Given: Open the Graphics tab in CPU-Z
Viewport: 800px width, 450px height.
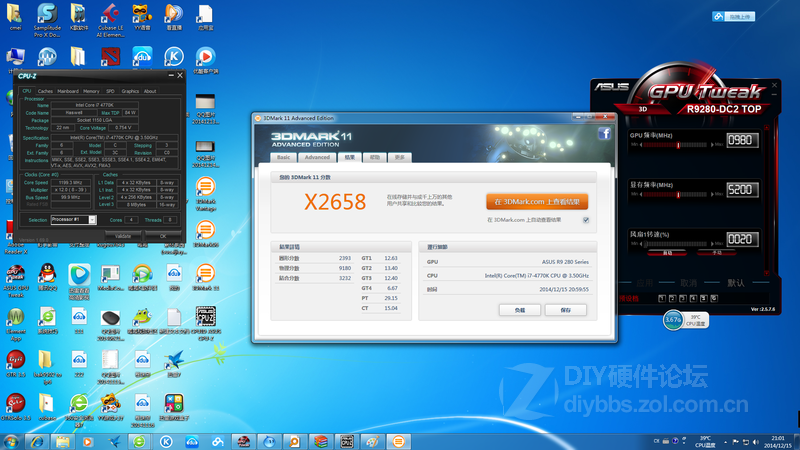Looking at the screenshot, I should pos(130,91).
